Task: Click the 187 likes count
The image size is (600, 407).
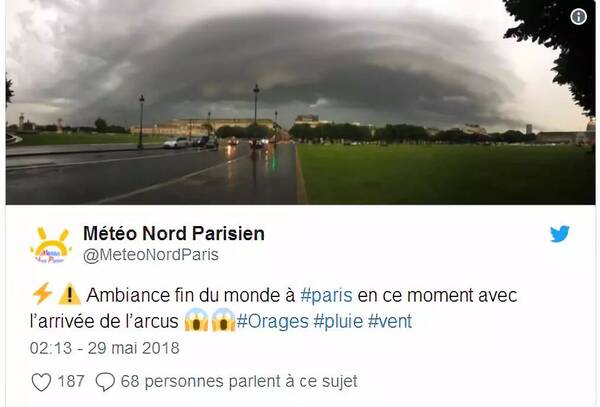Action: (x=71, y=381)
